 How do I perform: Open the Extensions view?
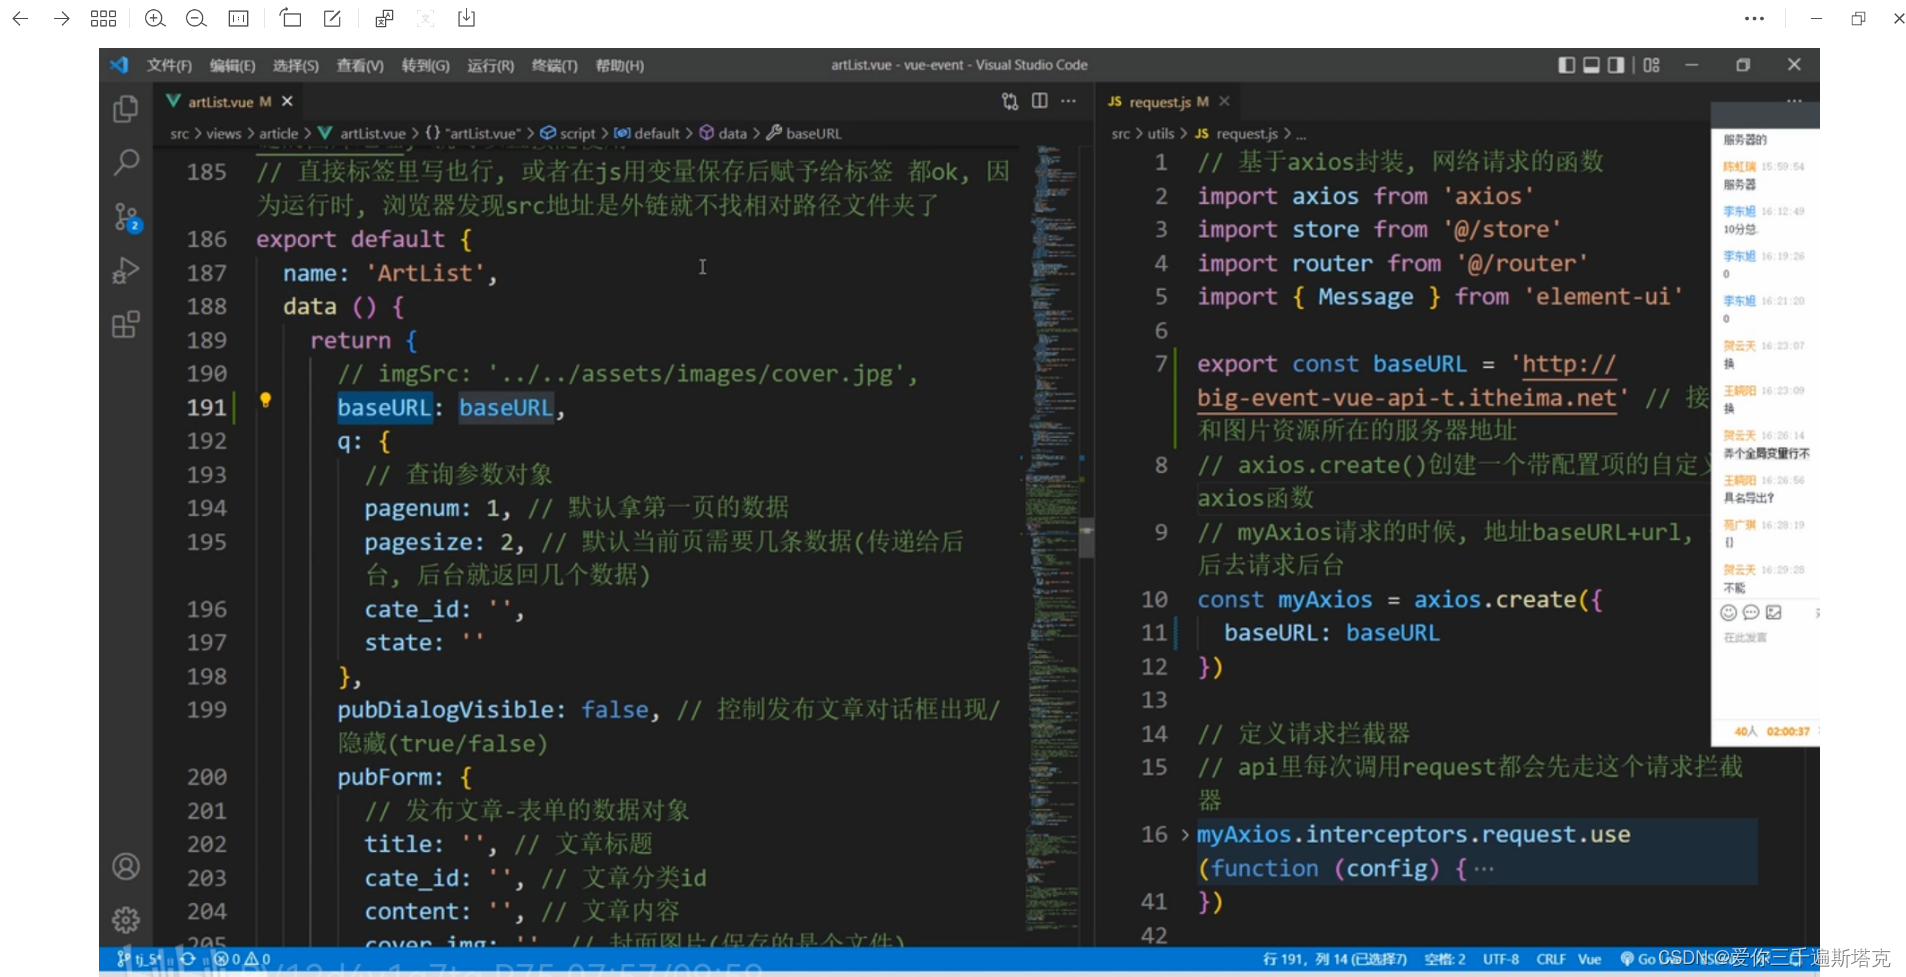click(x=126, y=324)
